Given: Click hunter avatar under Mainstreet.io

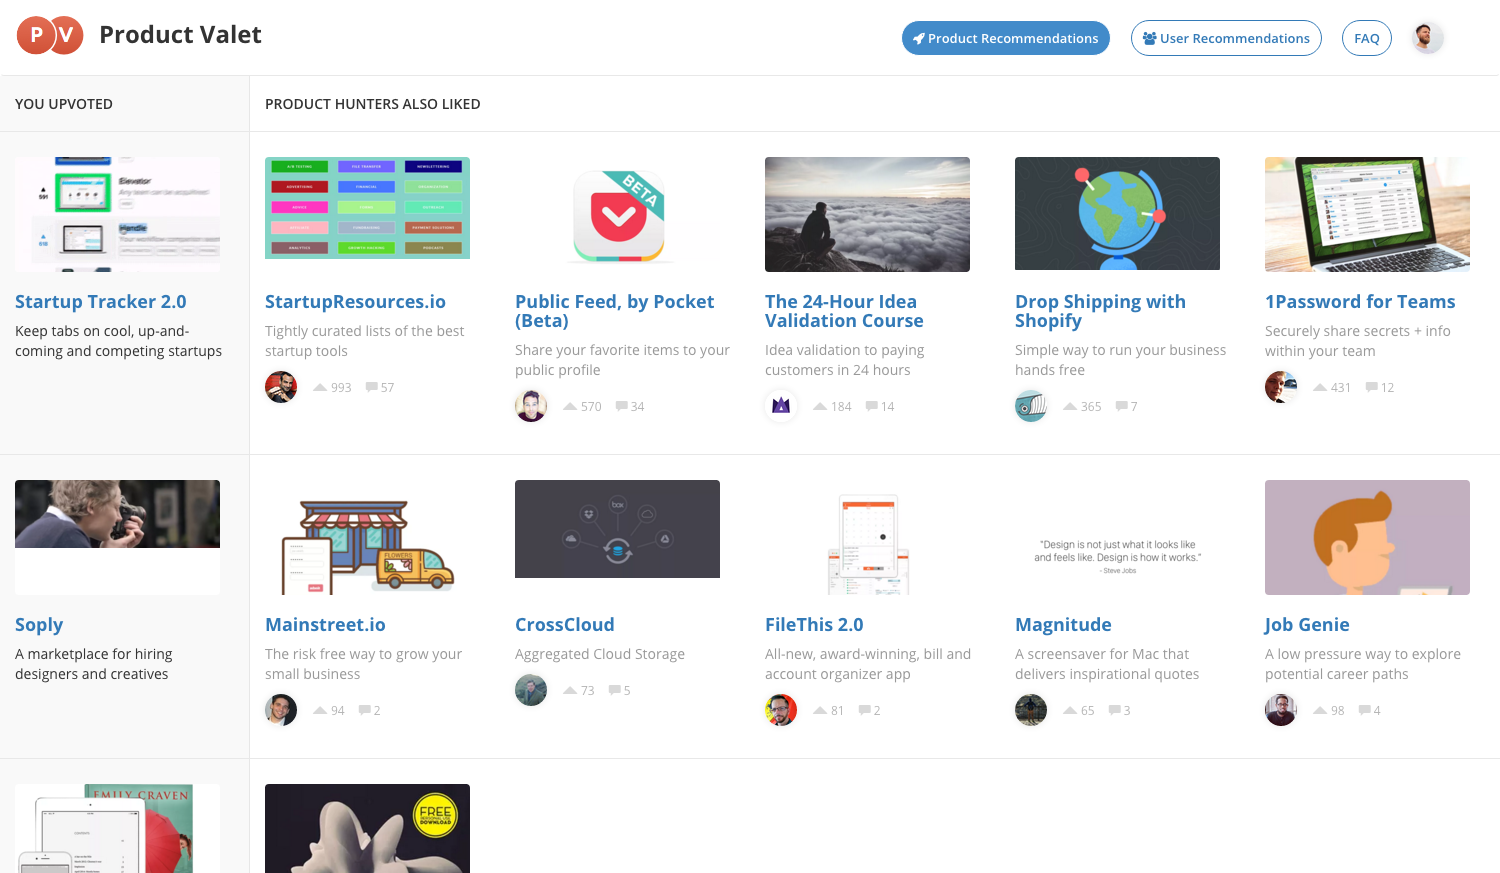Looking at the screenshot, I should 281,710.
